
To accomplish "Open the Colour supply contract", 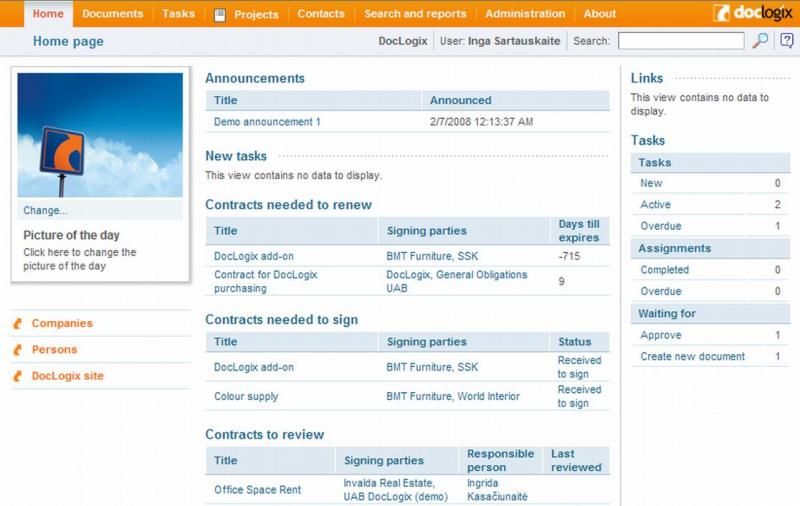I will (246, 396).
